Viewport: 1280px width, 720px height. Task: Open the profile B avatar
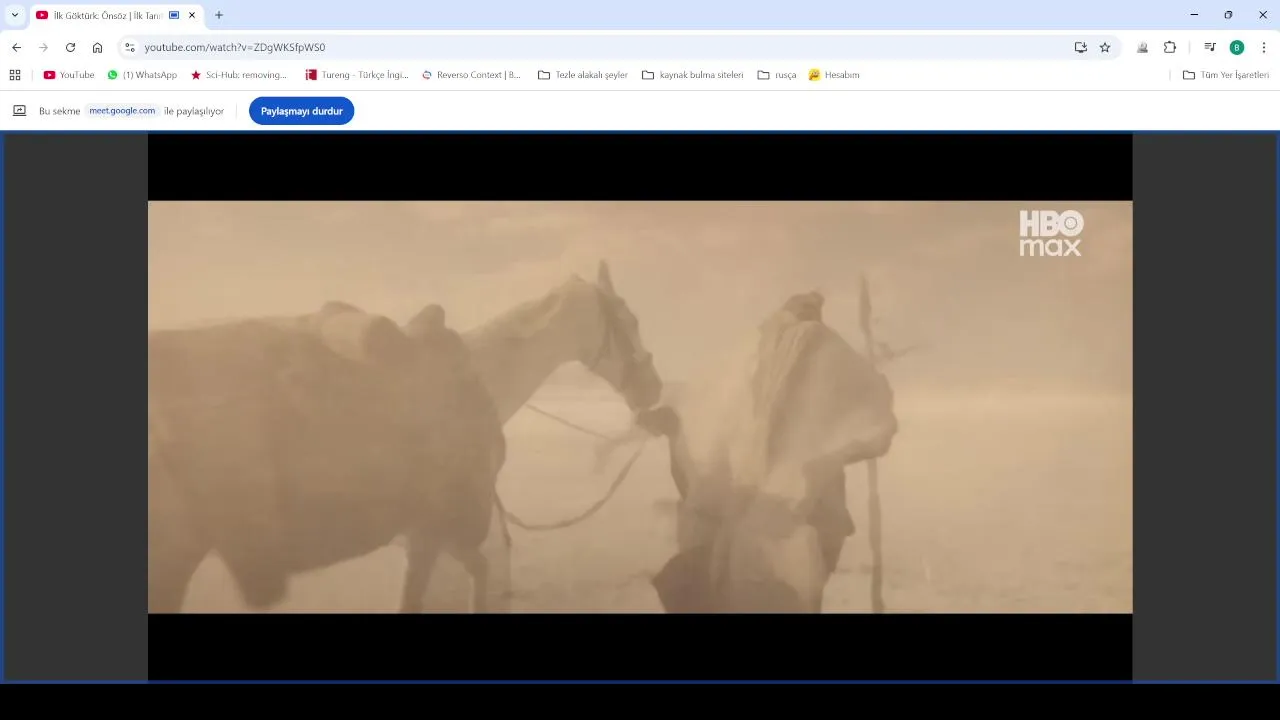click(1237, 47)
